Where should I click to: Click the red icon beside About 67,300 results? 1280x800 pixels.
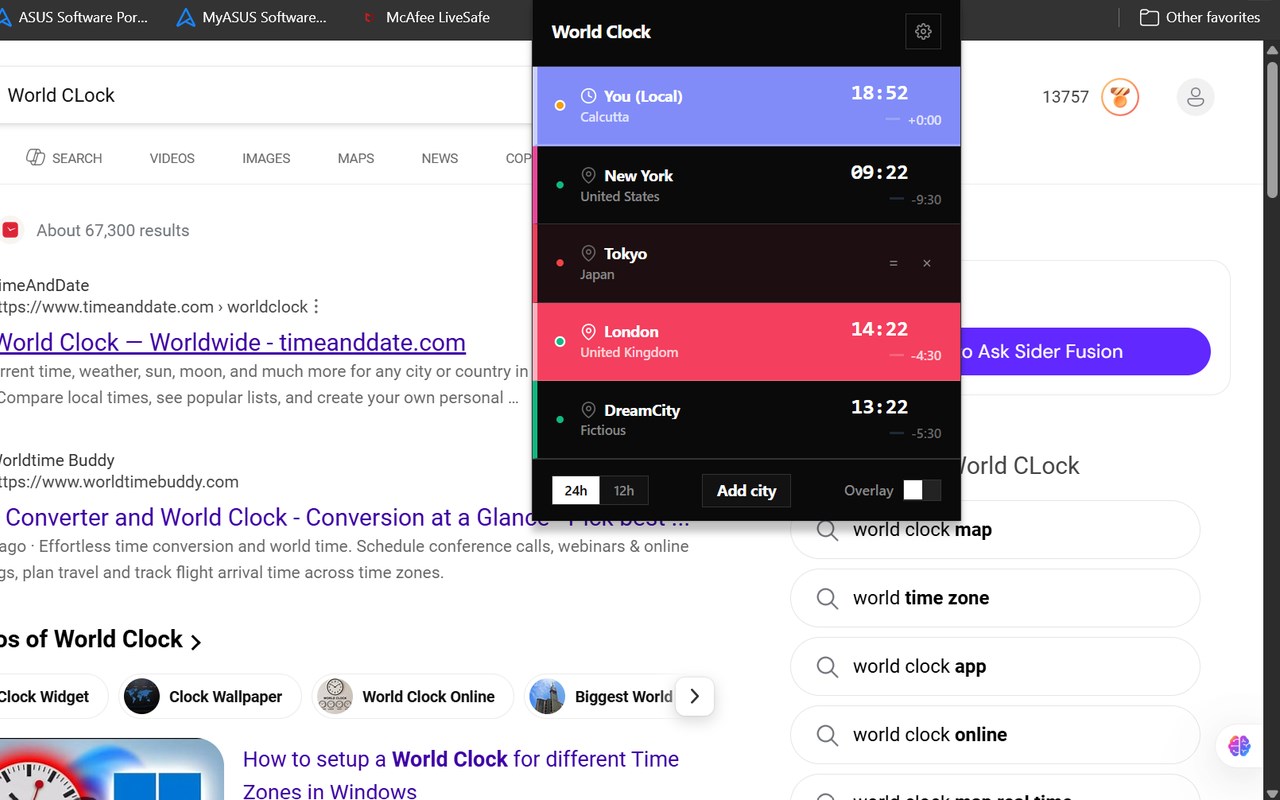click(x=10, y=230)
